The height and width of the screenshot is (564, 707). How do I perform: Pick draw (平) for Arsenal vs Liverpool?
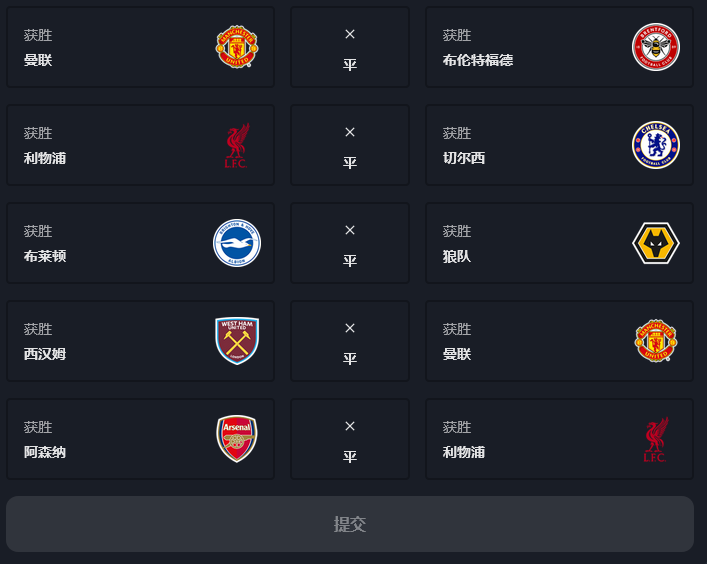(x=350, y=440)
